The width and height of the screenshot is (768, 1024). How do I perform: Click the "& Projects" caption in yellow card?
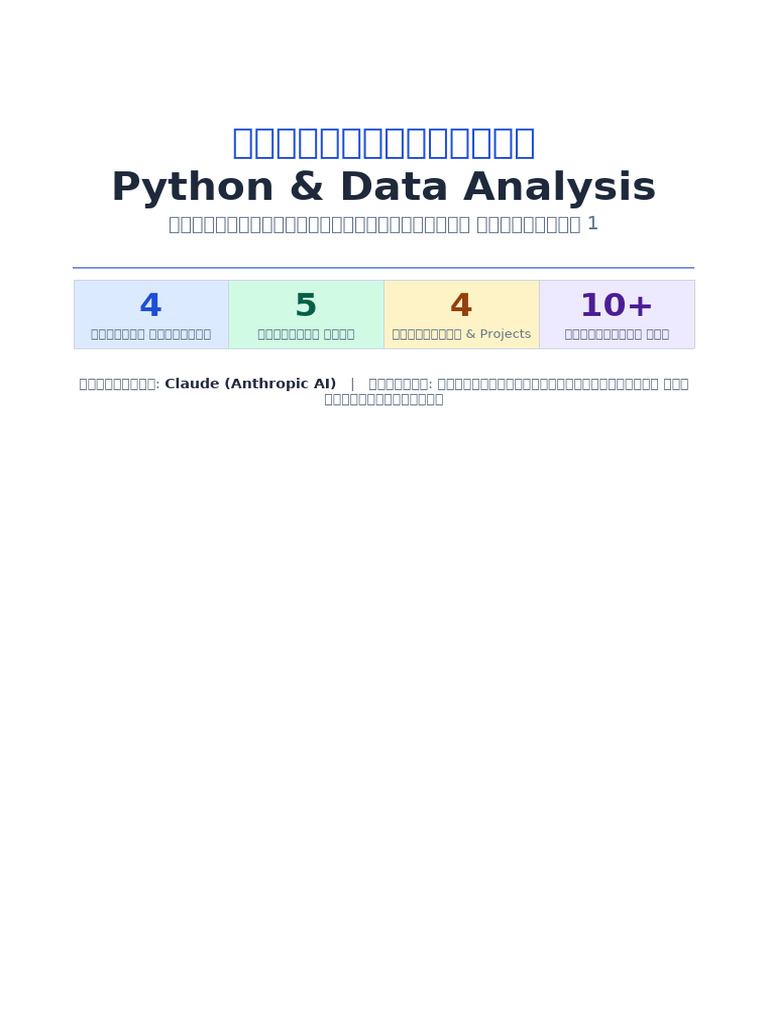click(x=498, y=334)
